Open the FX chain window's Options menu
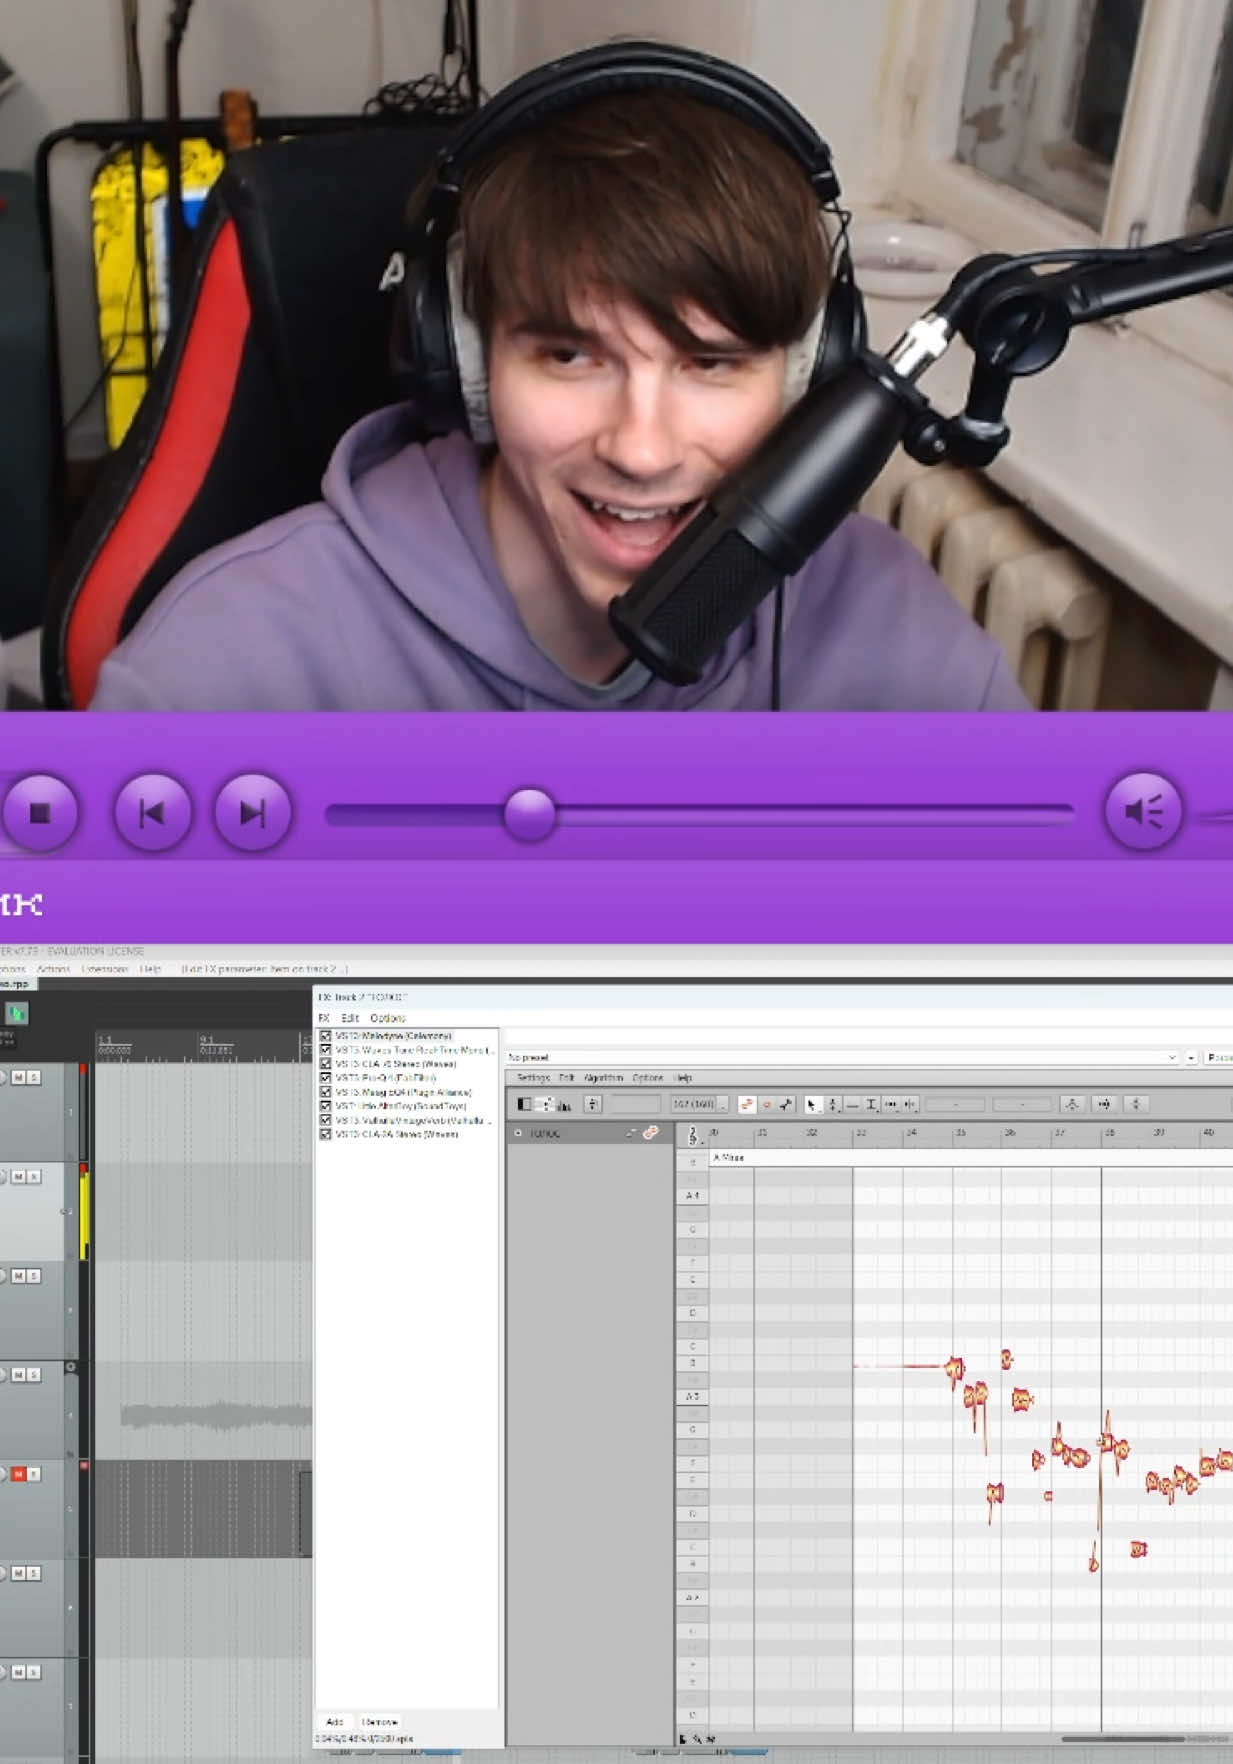Image resolution: width=1233 pixels, height=1764 pixels. coord(387,1017)
